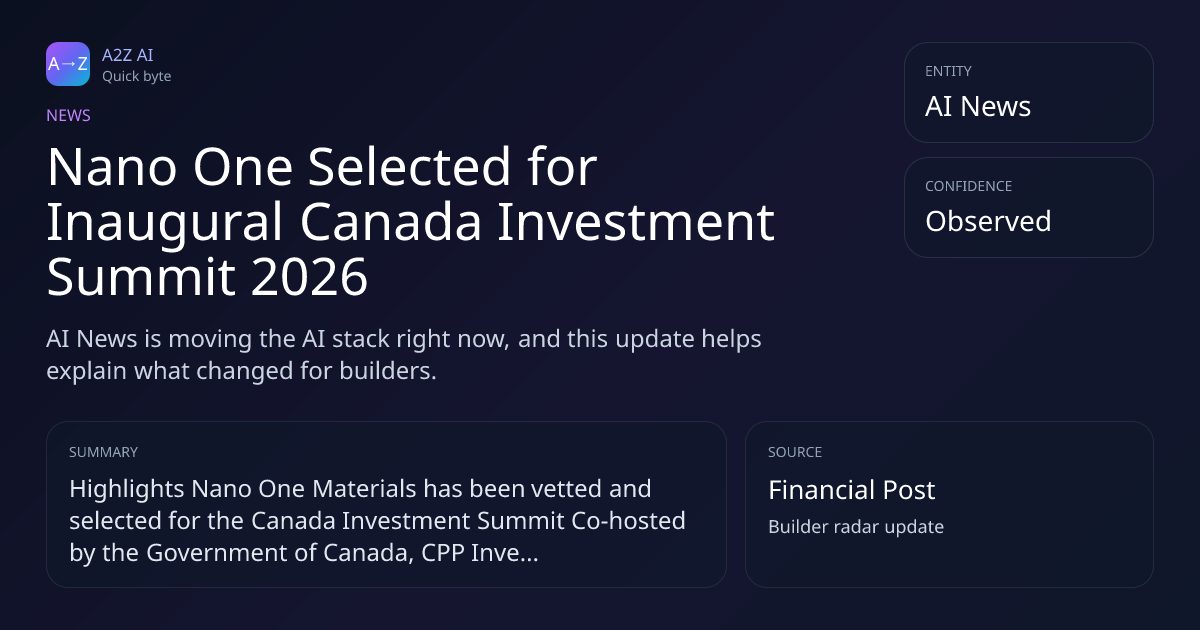This screenshot has height=630, width=1200.
Task: Click the SUMMARY label
Action: [103, 452]
